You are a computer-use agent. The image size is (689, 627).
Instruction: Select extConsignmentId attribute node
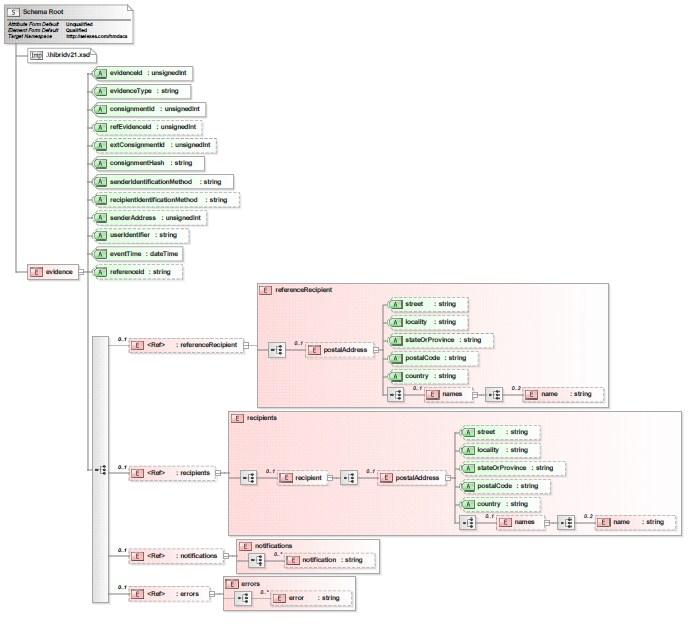[x=155, y=145]
